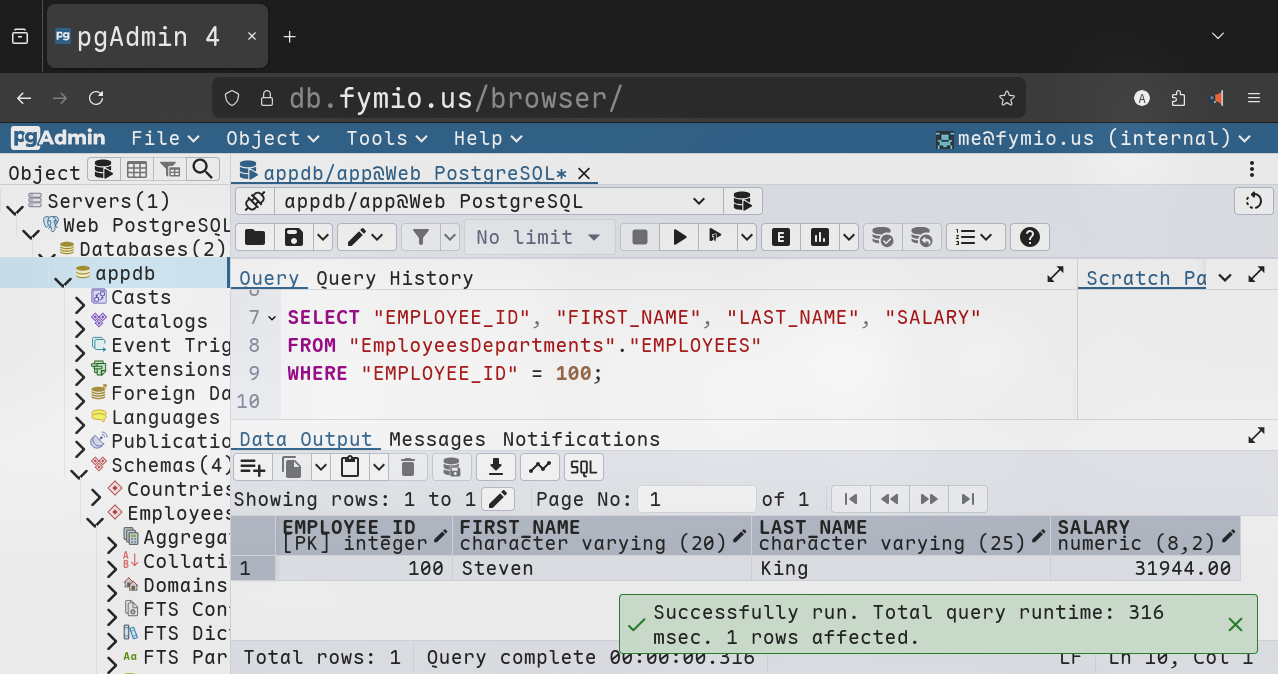Open the graph visualiser icon
The height and width of the screenshot is (674, 1278).
point(539,467)
